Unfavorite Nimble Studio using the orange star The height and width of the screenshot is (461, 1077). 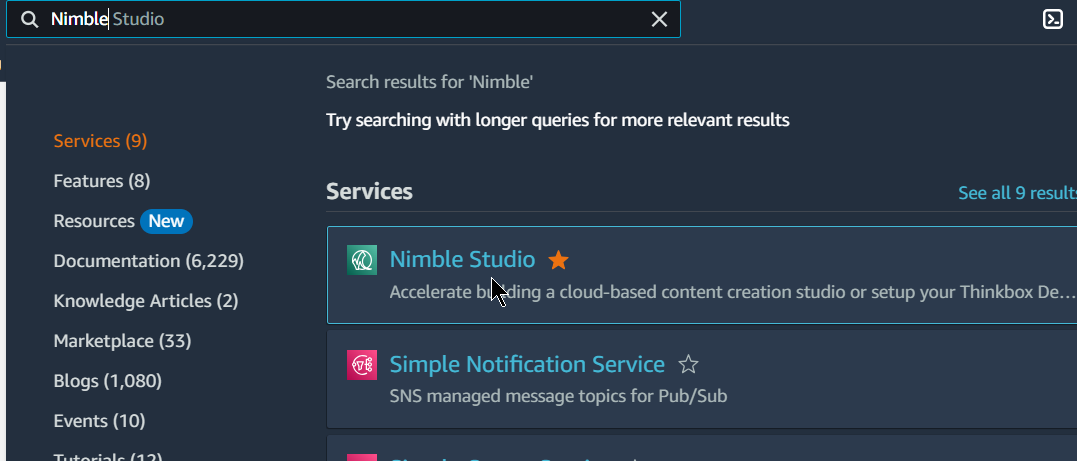coord(558,260)
